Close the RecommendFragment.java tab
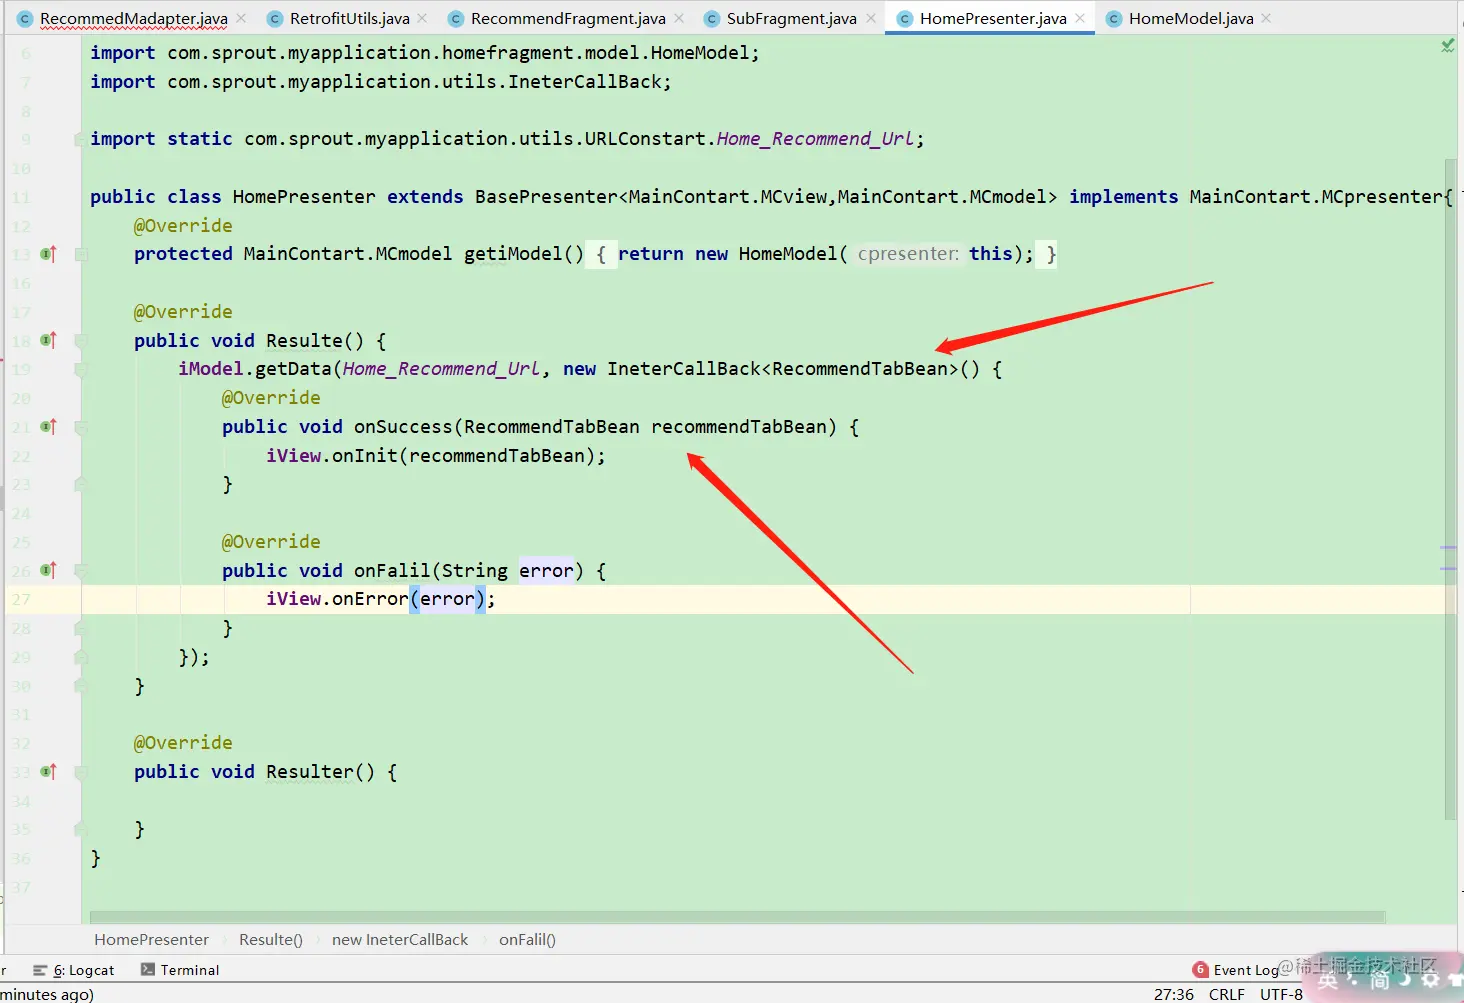Viewport: 1464px width, 1003px height. point(679,18)
